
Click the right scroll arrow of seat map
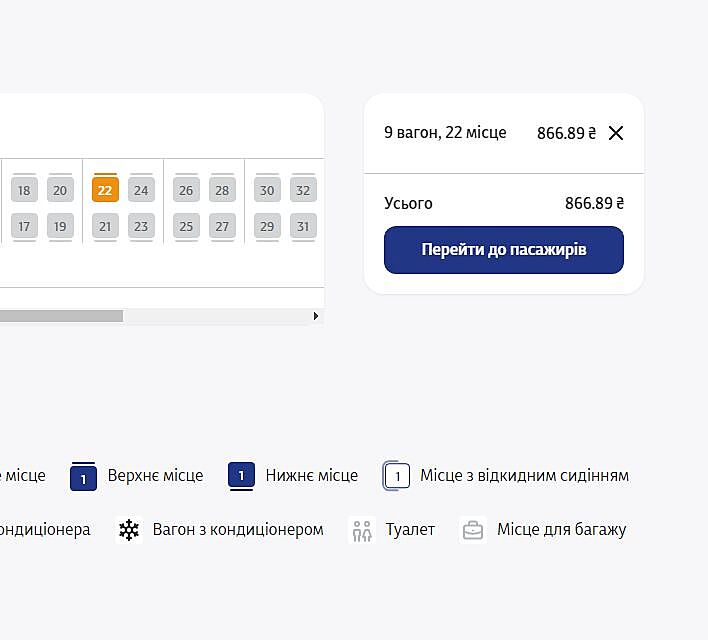point(316,316)
